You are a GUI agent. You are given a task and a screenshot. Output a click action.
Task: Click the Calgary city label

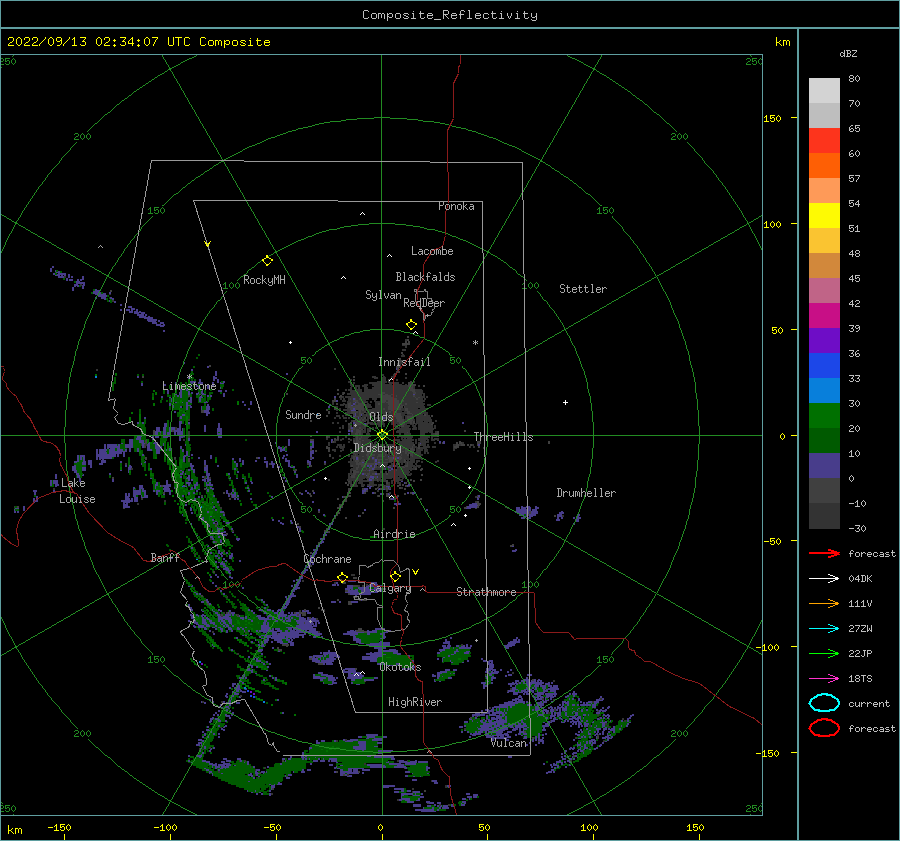point(390,588)
